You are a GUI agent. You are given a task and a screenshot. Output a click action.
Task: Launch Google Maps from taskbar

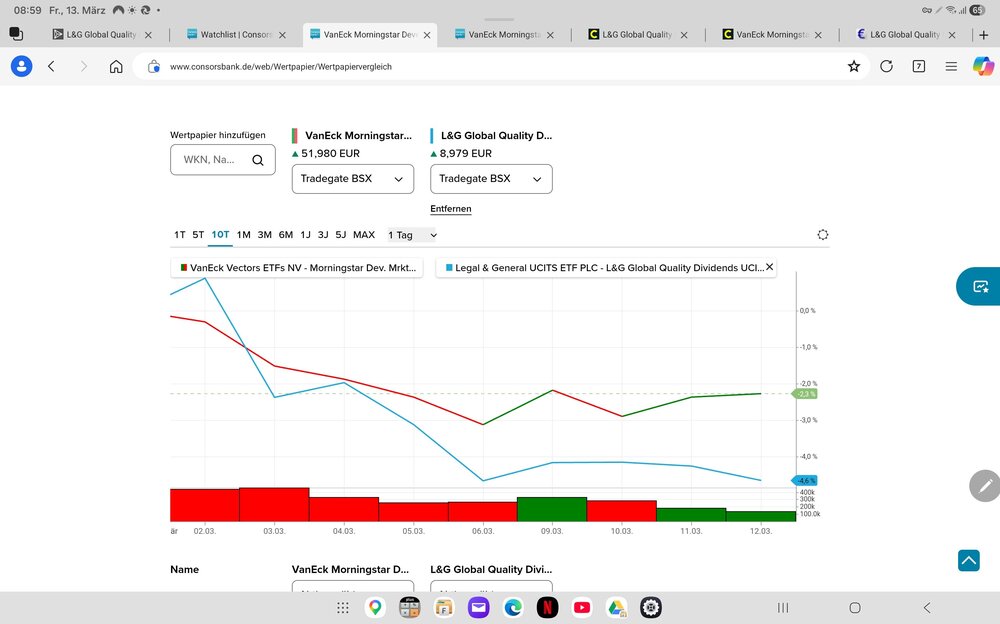click(376, 608)
